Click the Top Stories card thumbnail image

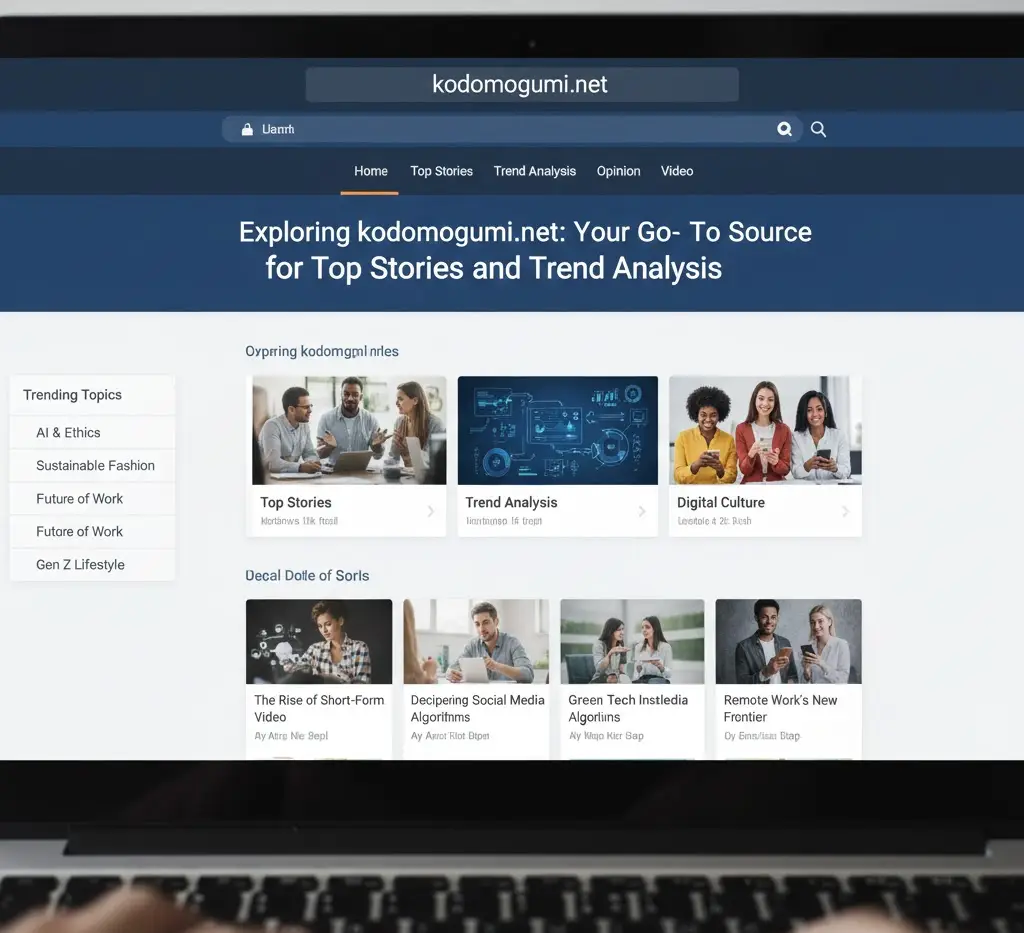[x=348, y=430]
